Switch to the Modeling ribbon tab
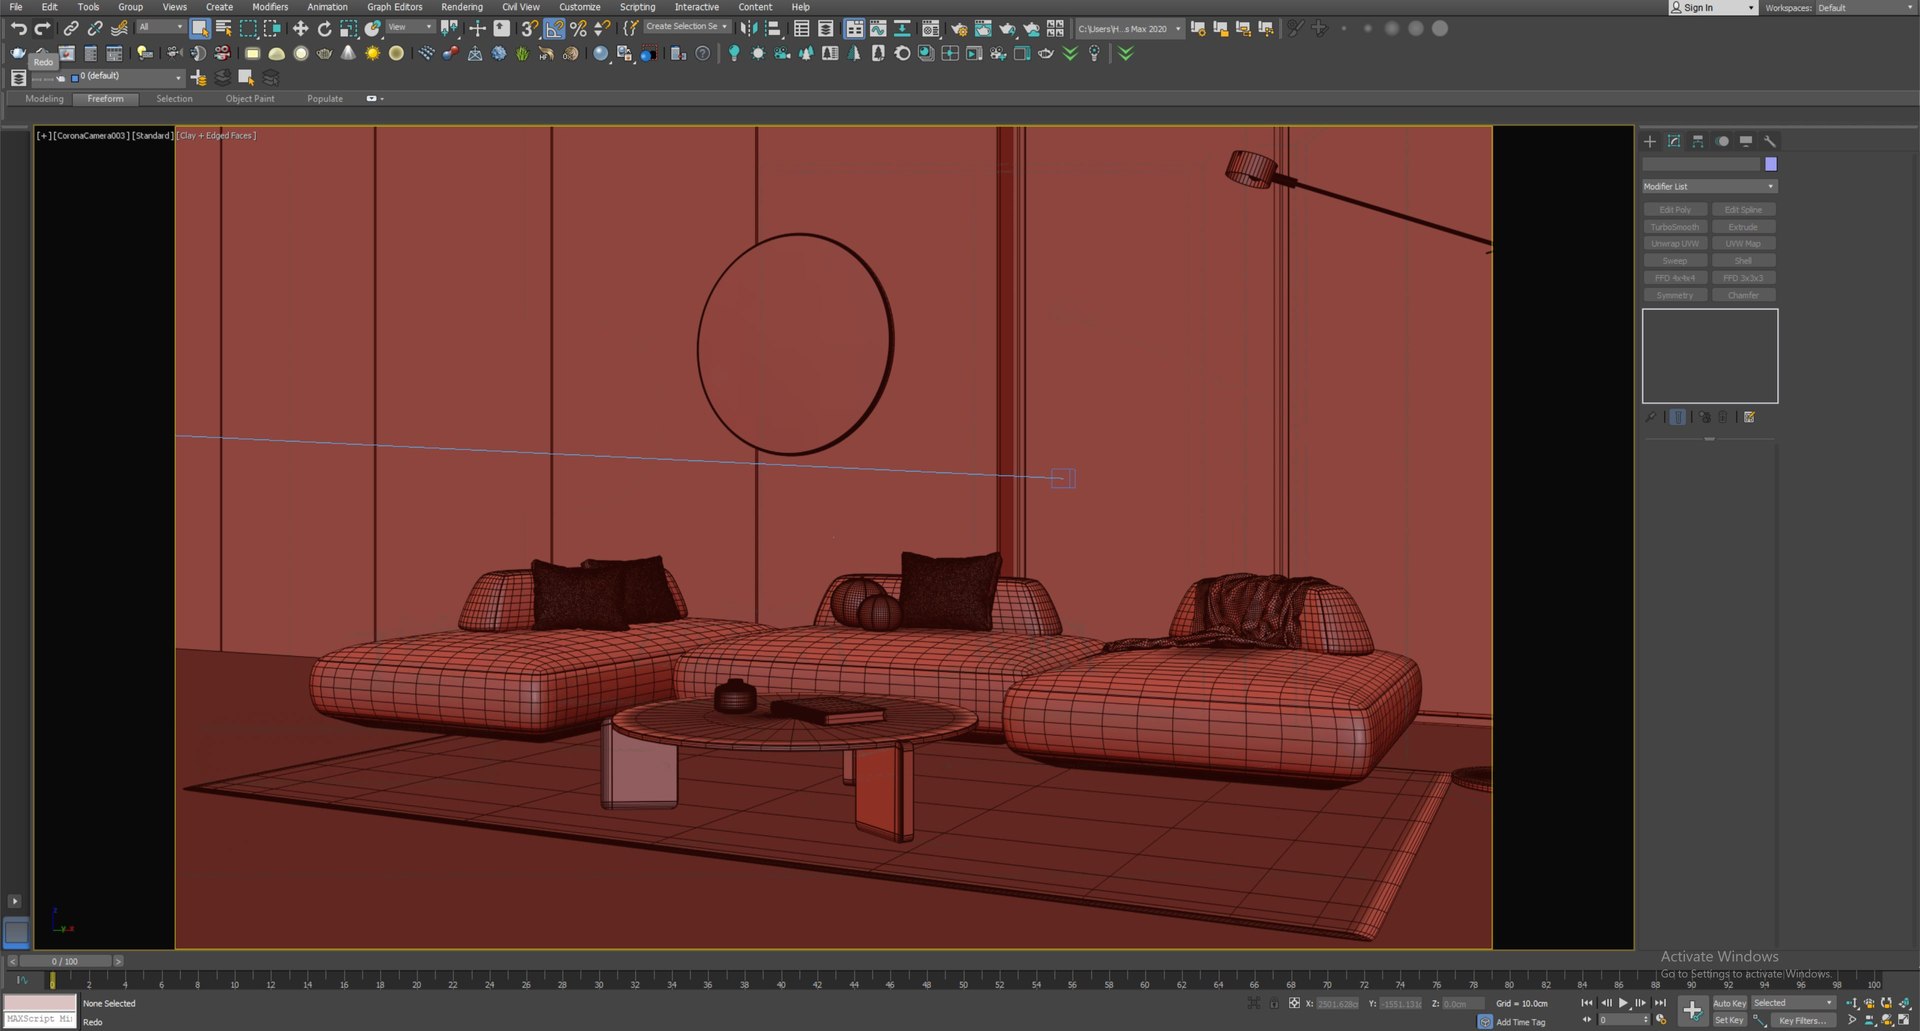The height and width of the screenshot is (1031, 1920). 44,99
